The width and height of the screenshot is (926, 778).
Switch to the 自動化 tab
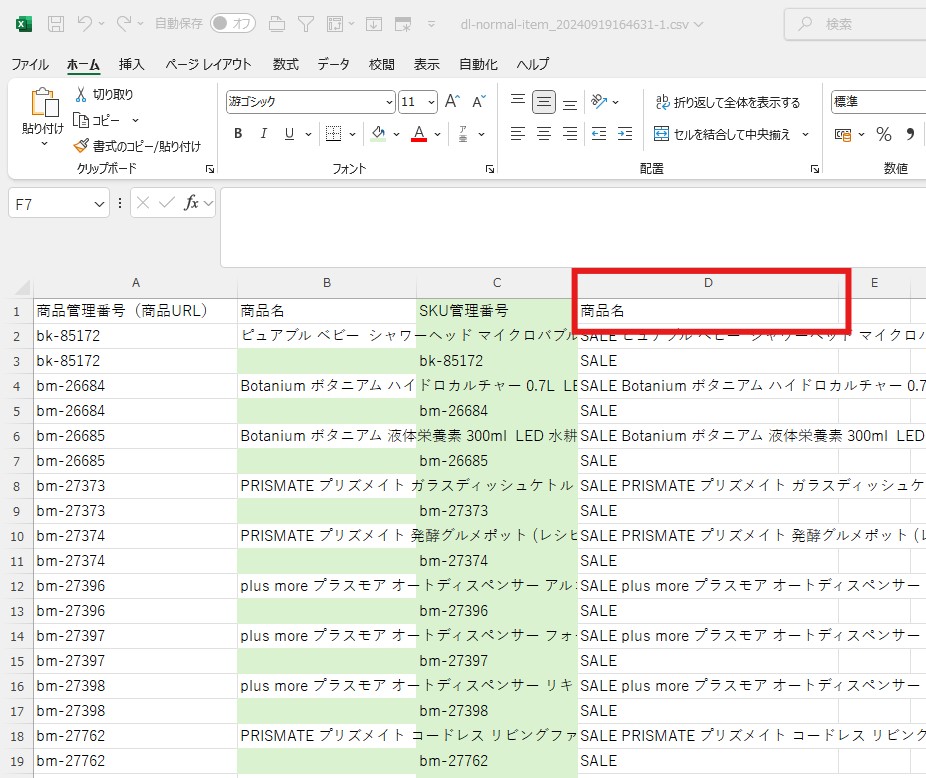478,64
